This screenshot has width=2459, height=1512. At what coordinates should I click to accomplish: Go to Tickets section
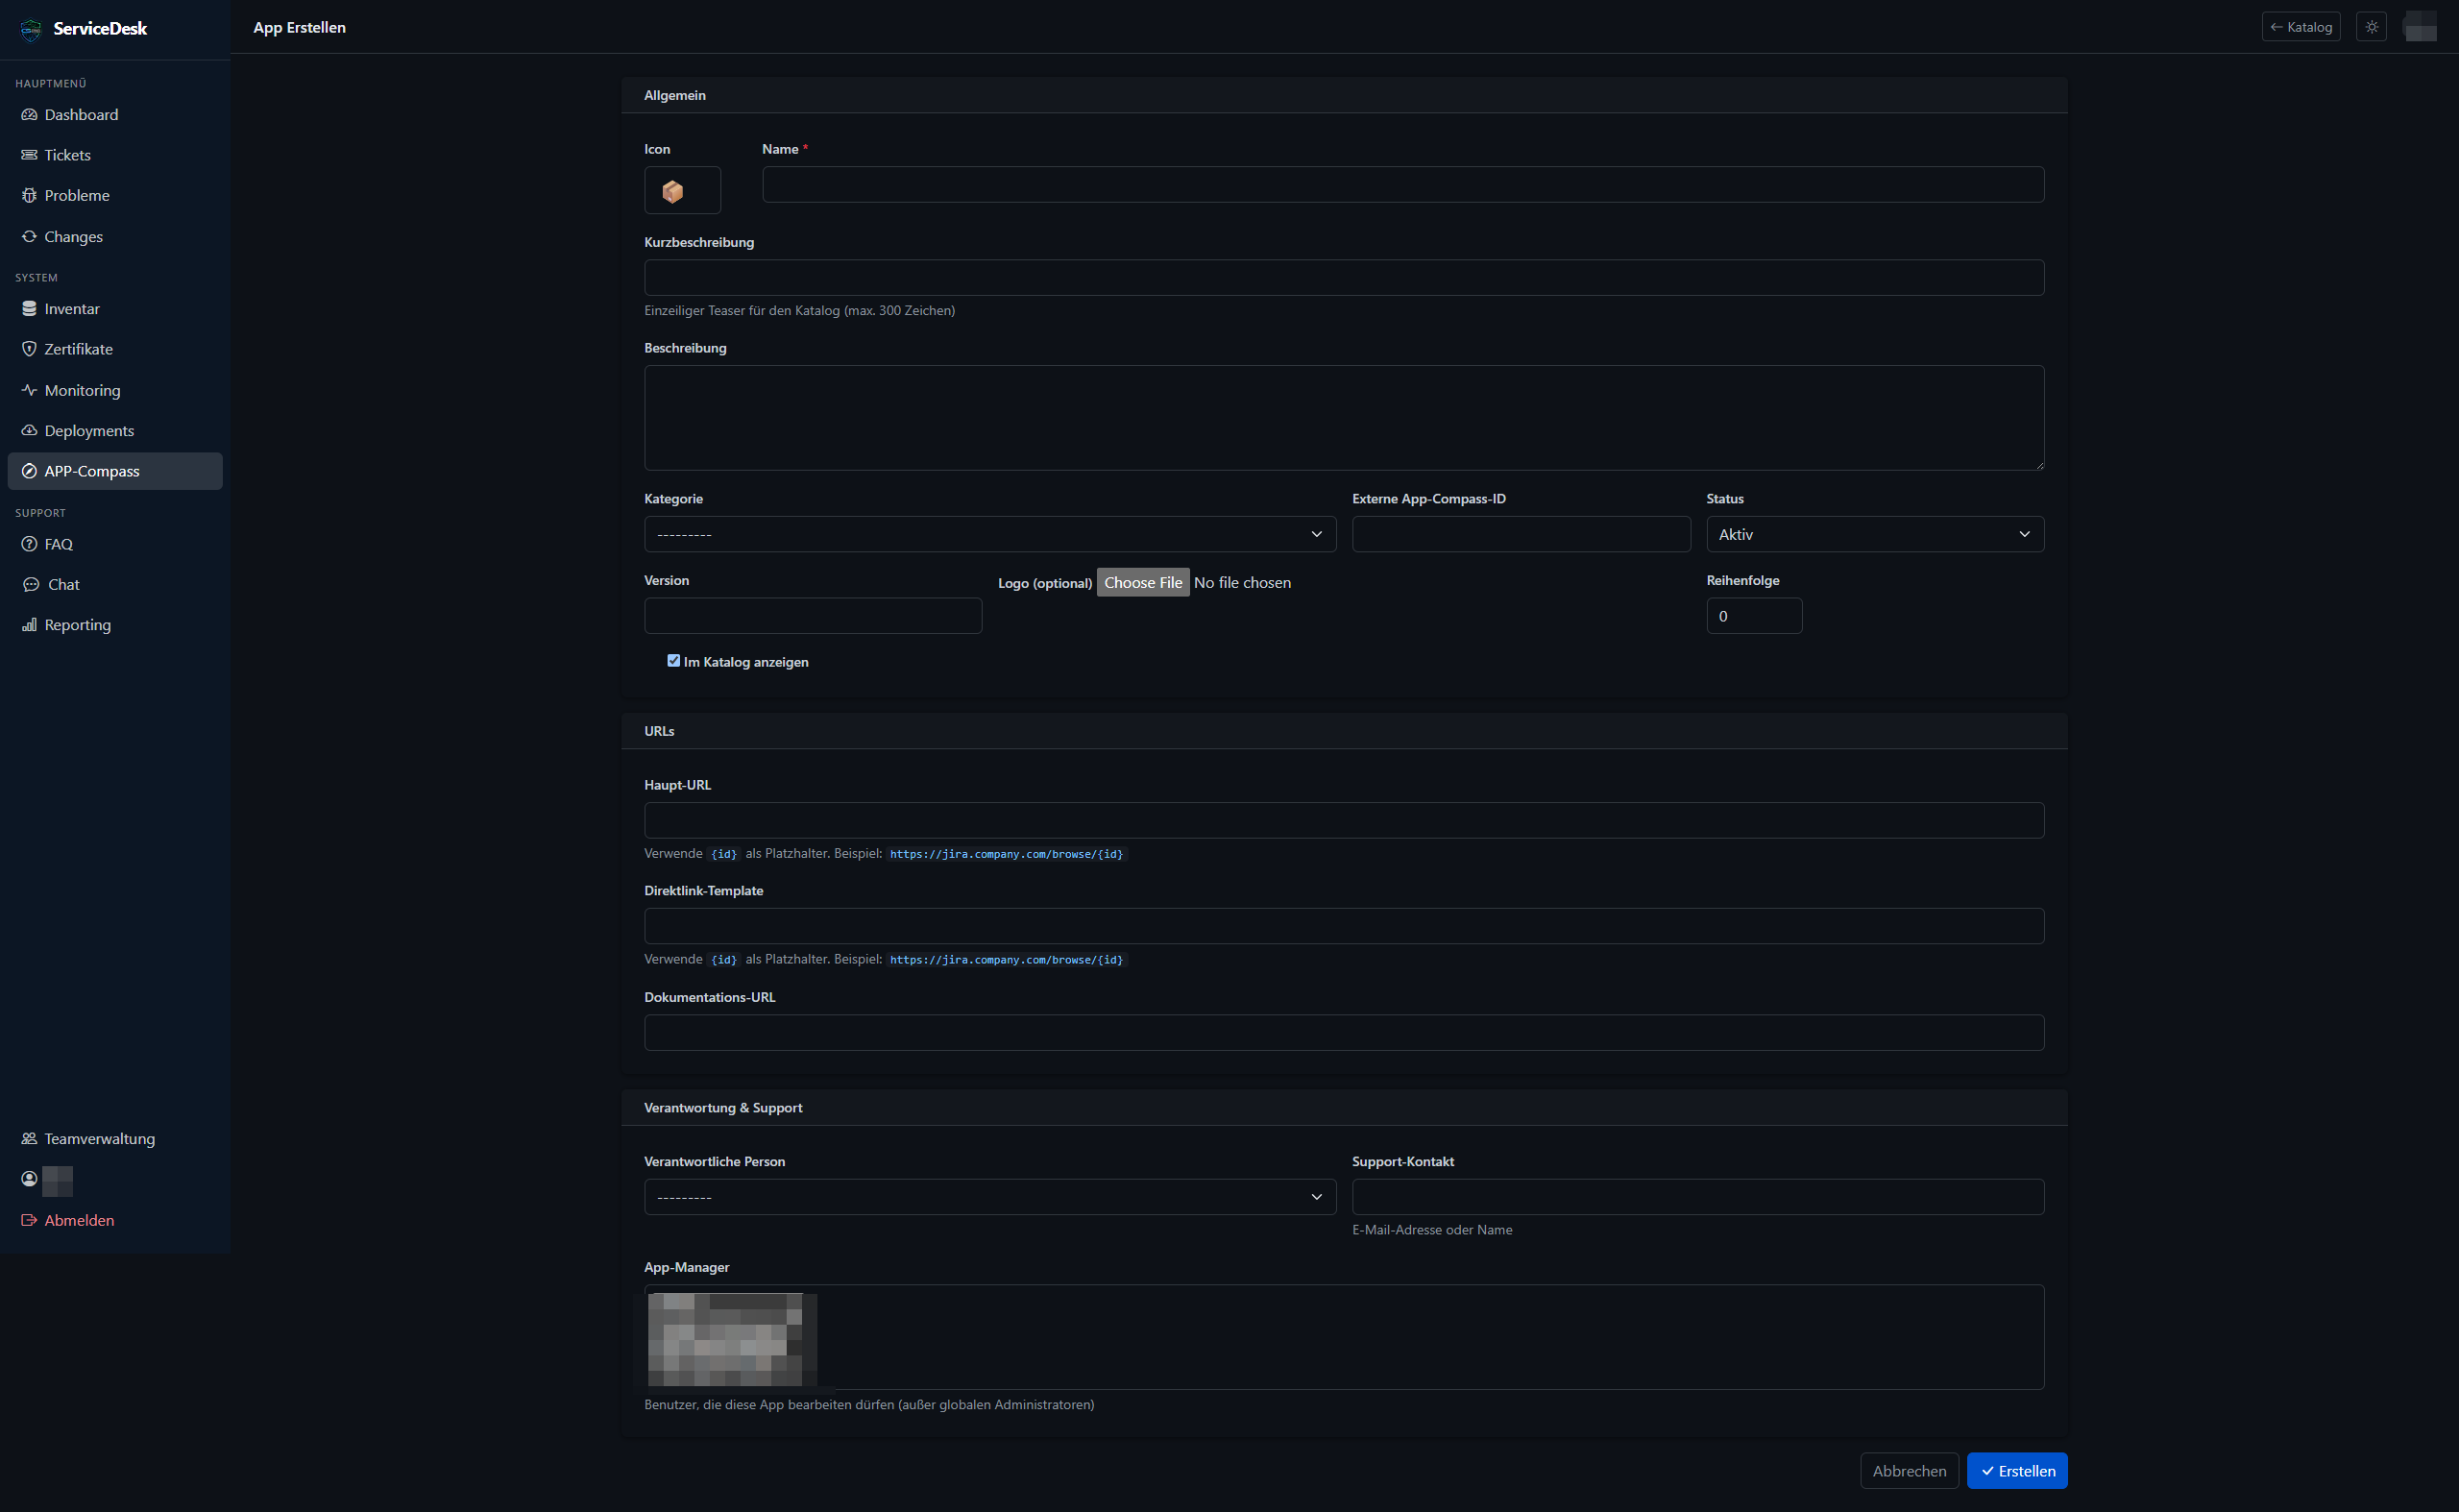(115, 155)
